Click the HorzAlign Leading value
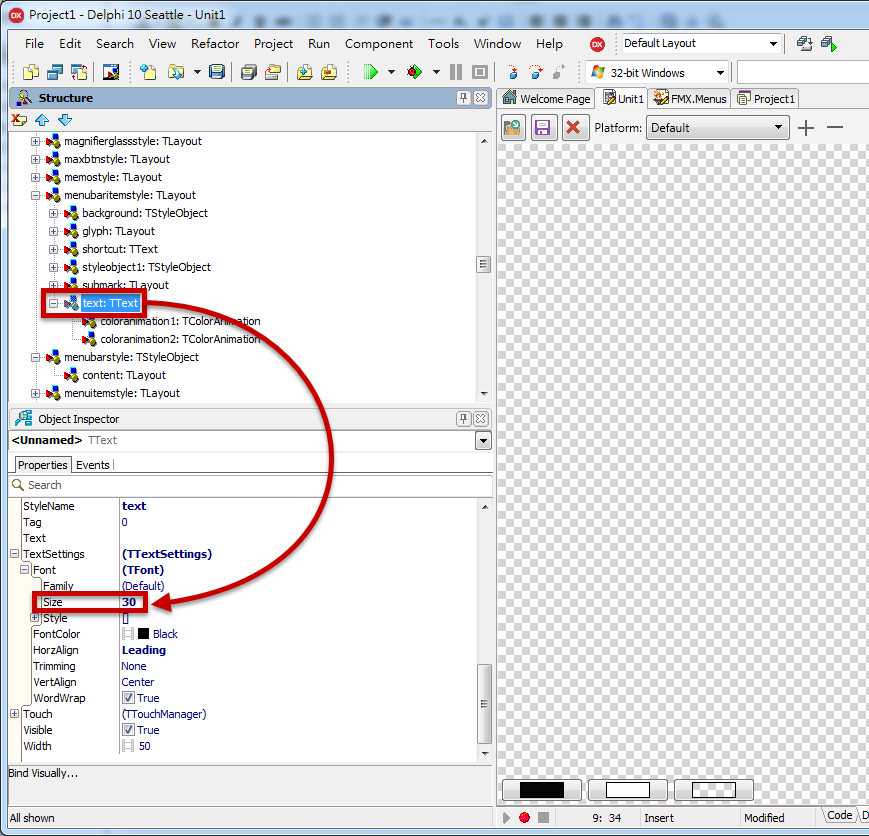The height and width of the screenshot is (836, 869). click(x=144, y=650)
